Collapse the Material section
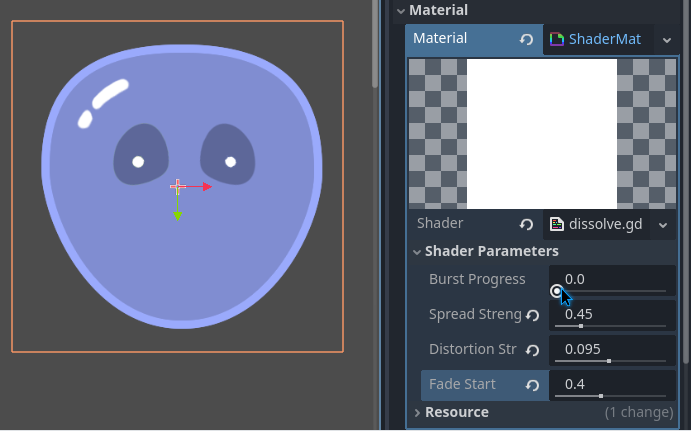Viewport: 691px width, 431px height. (x=401, y=11)
